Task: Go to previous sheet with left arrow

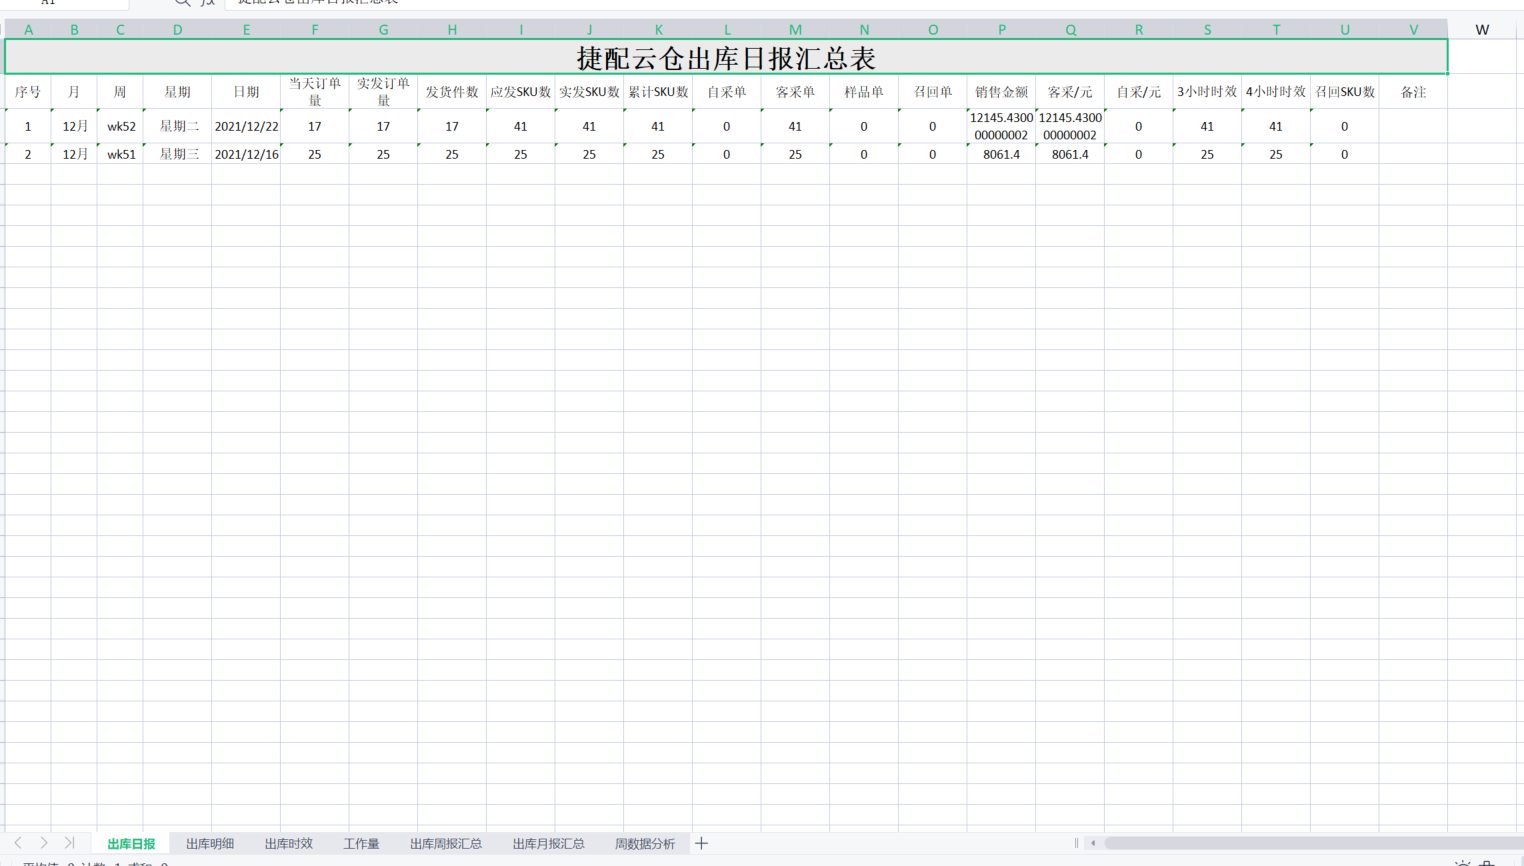Action: 18,843
